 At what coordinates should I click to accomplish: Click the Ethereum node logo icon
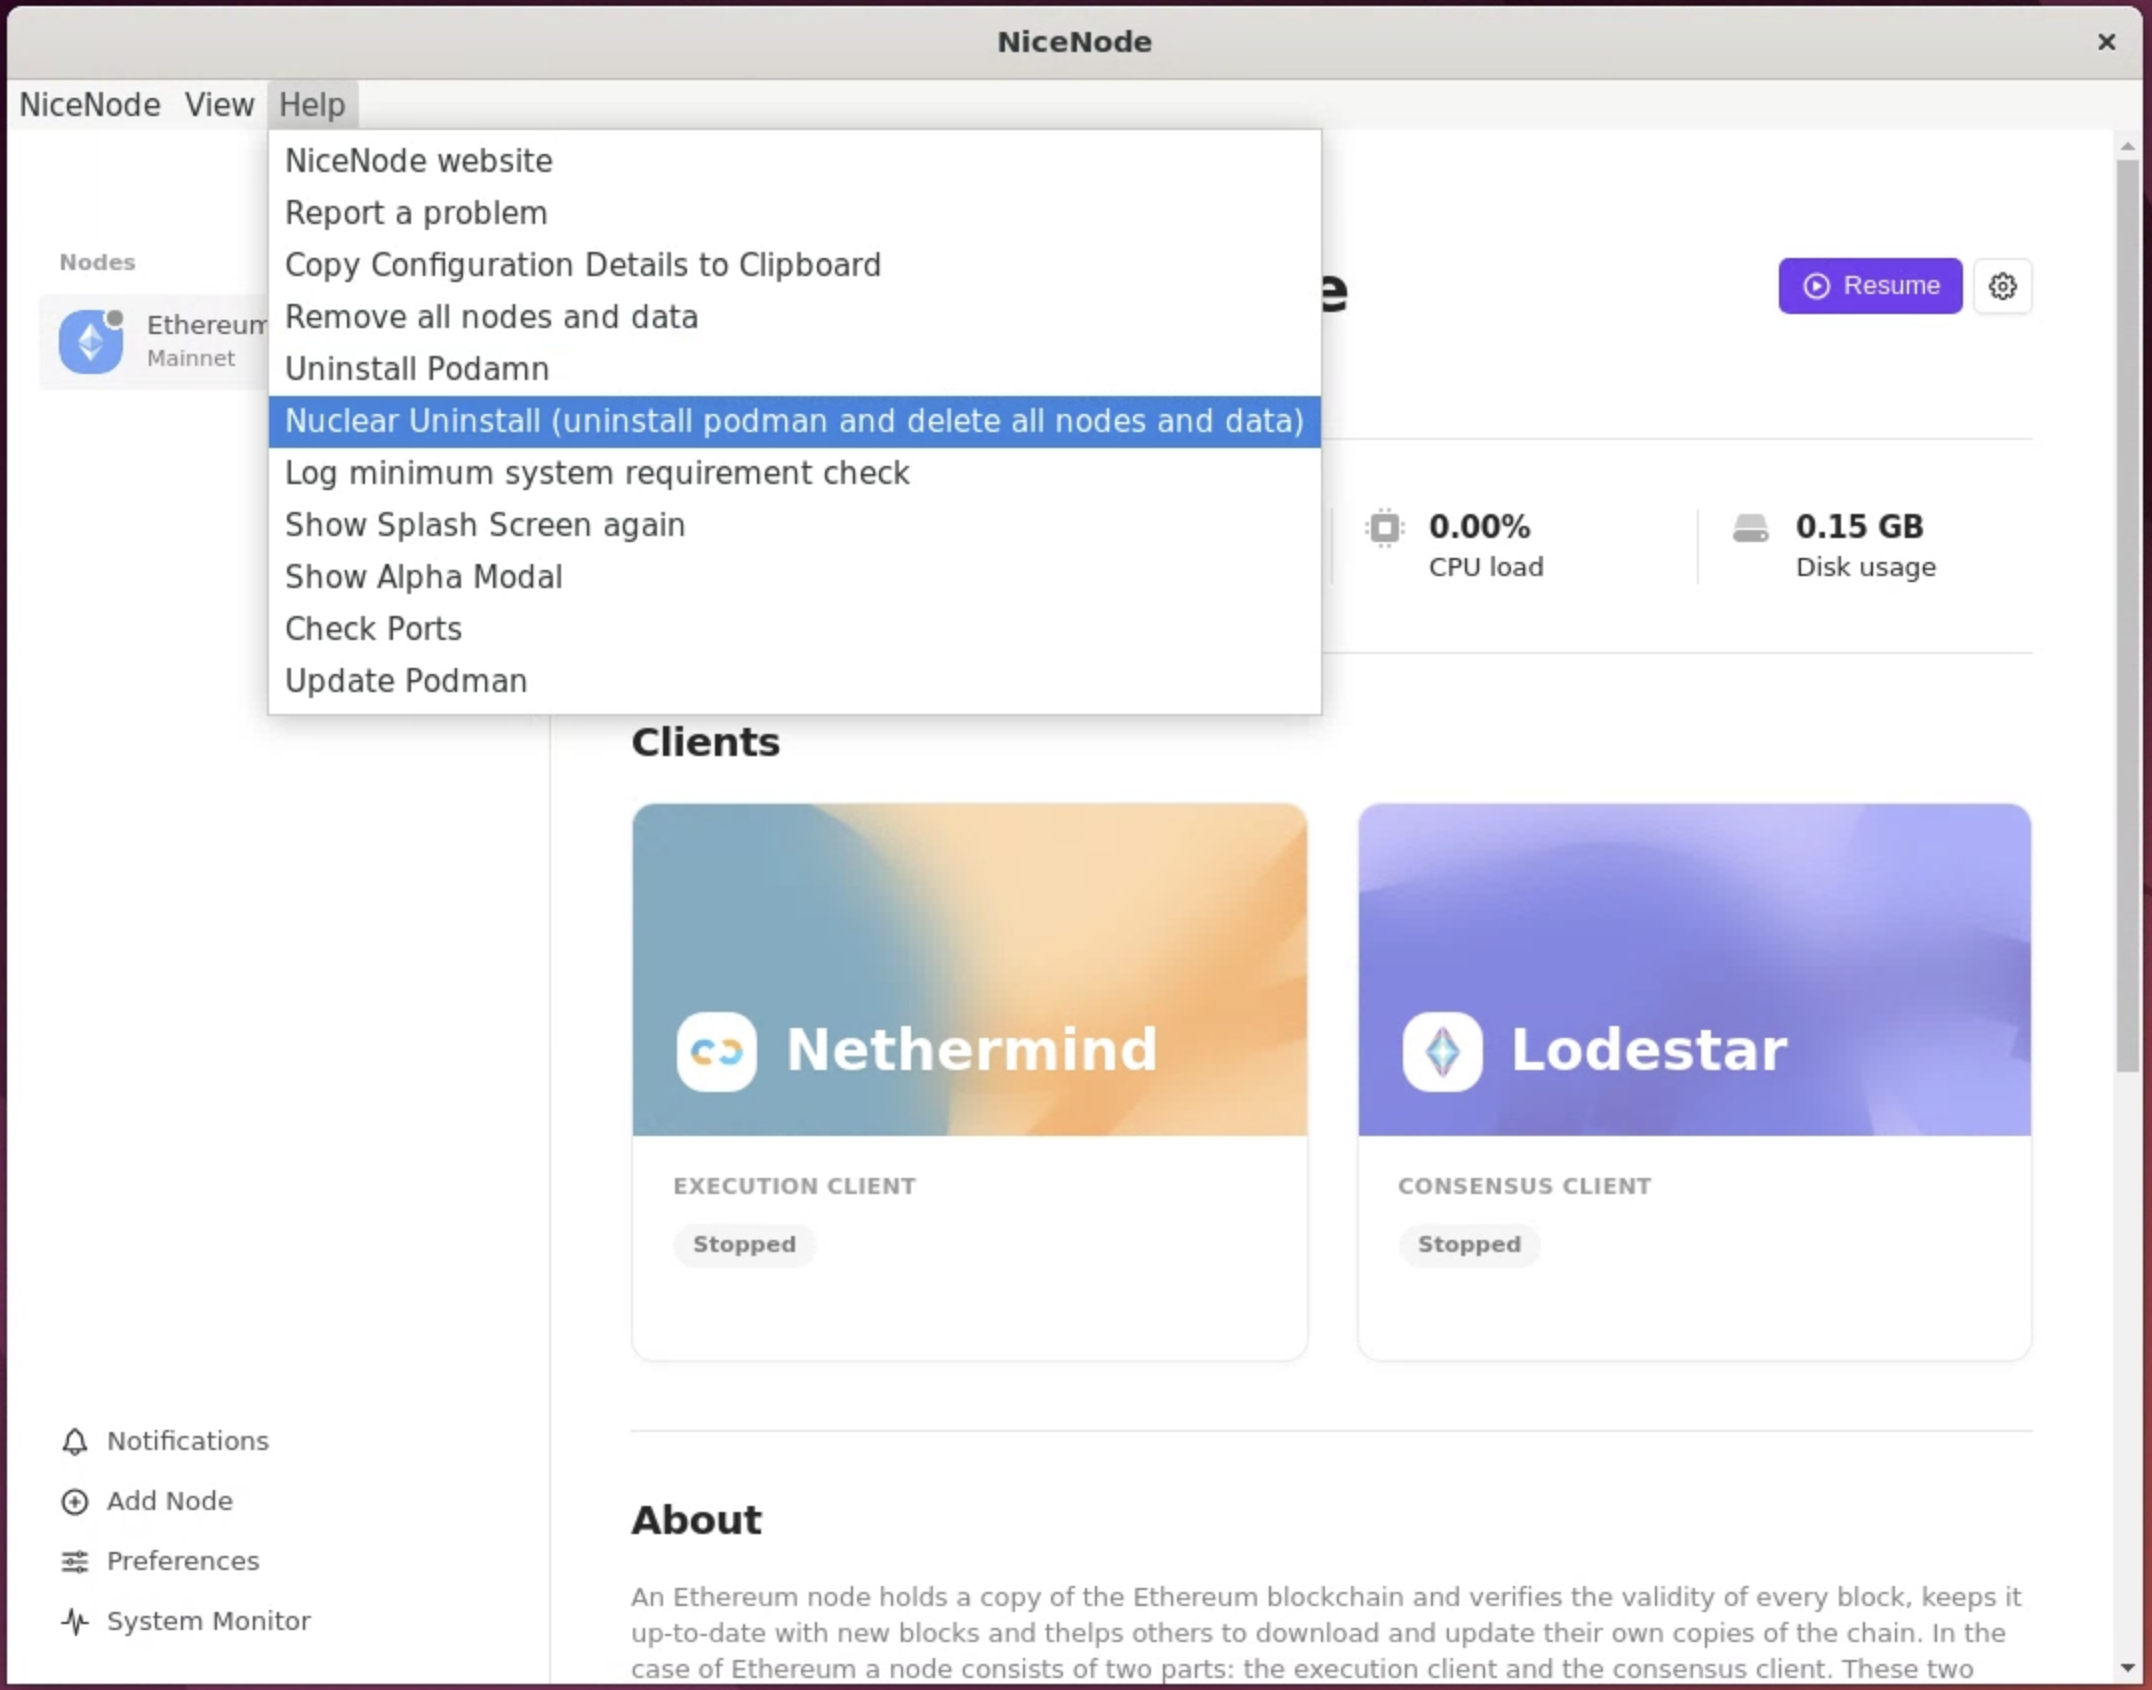point(91,341)
